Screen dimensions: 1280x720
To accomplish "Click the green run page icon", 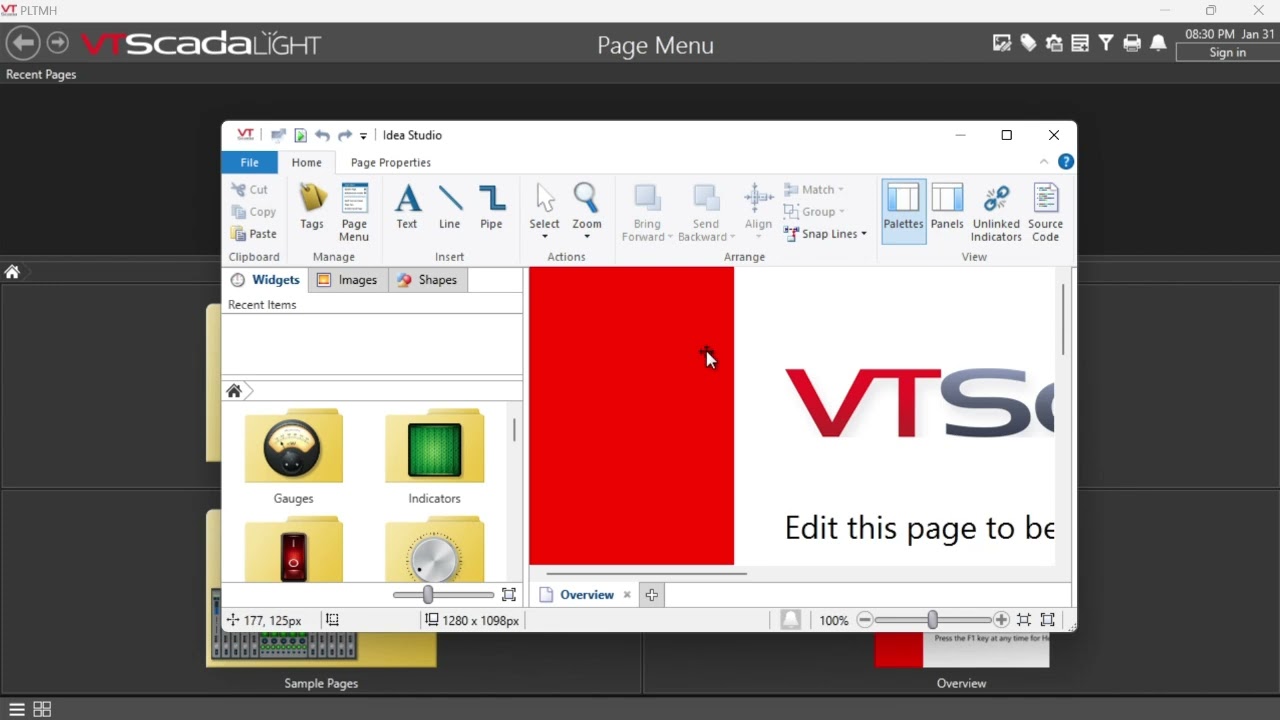I will click(300, 135).
